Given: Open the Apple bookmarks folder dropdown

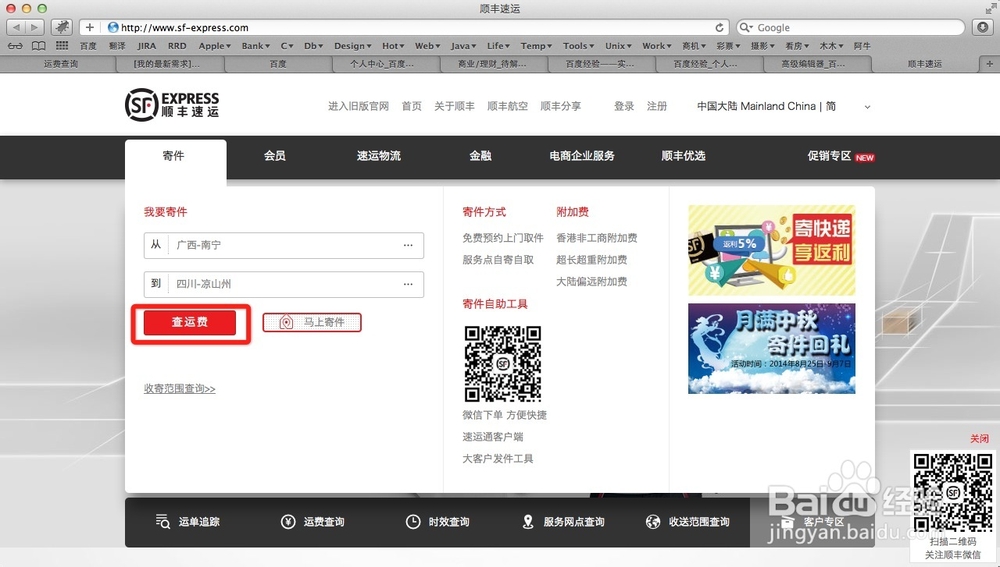Looking at the screenshot, I should click(215, 46).
